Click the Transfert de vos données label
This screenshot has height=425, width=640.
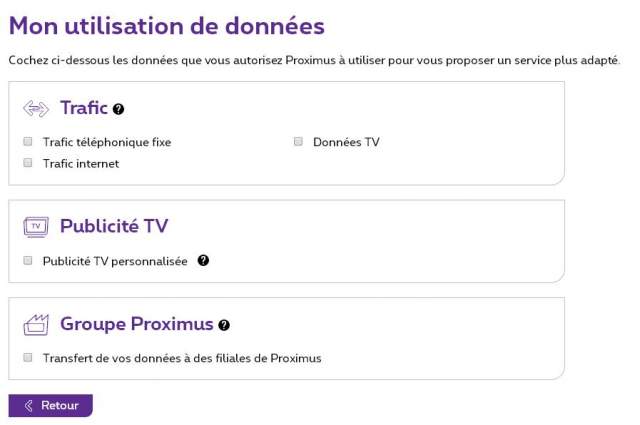click(x=182, y=357)
